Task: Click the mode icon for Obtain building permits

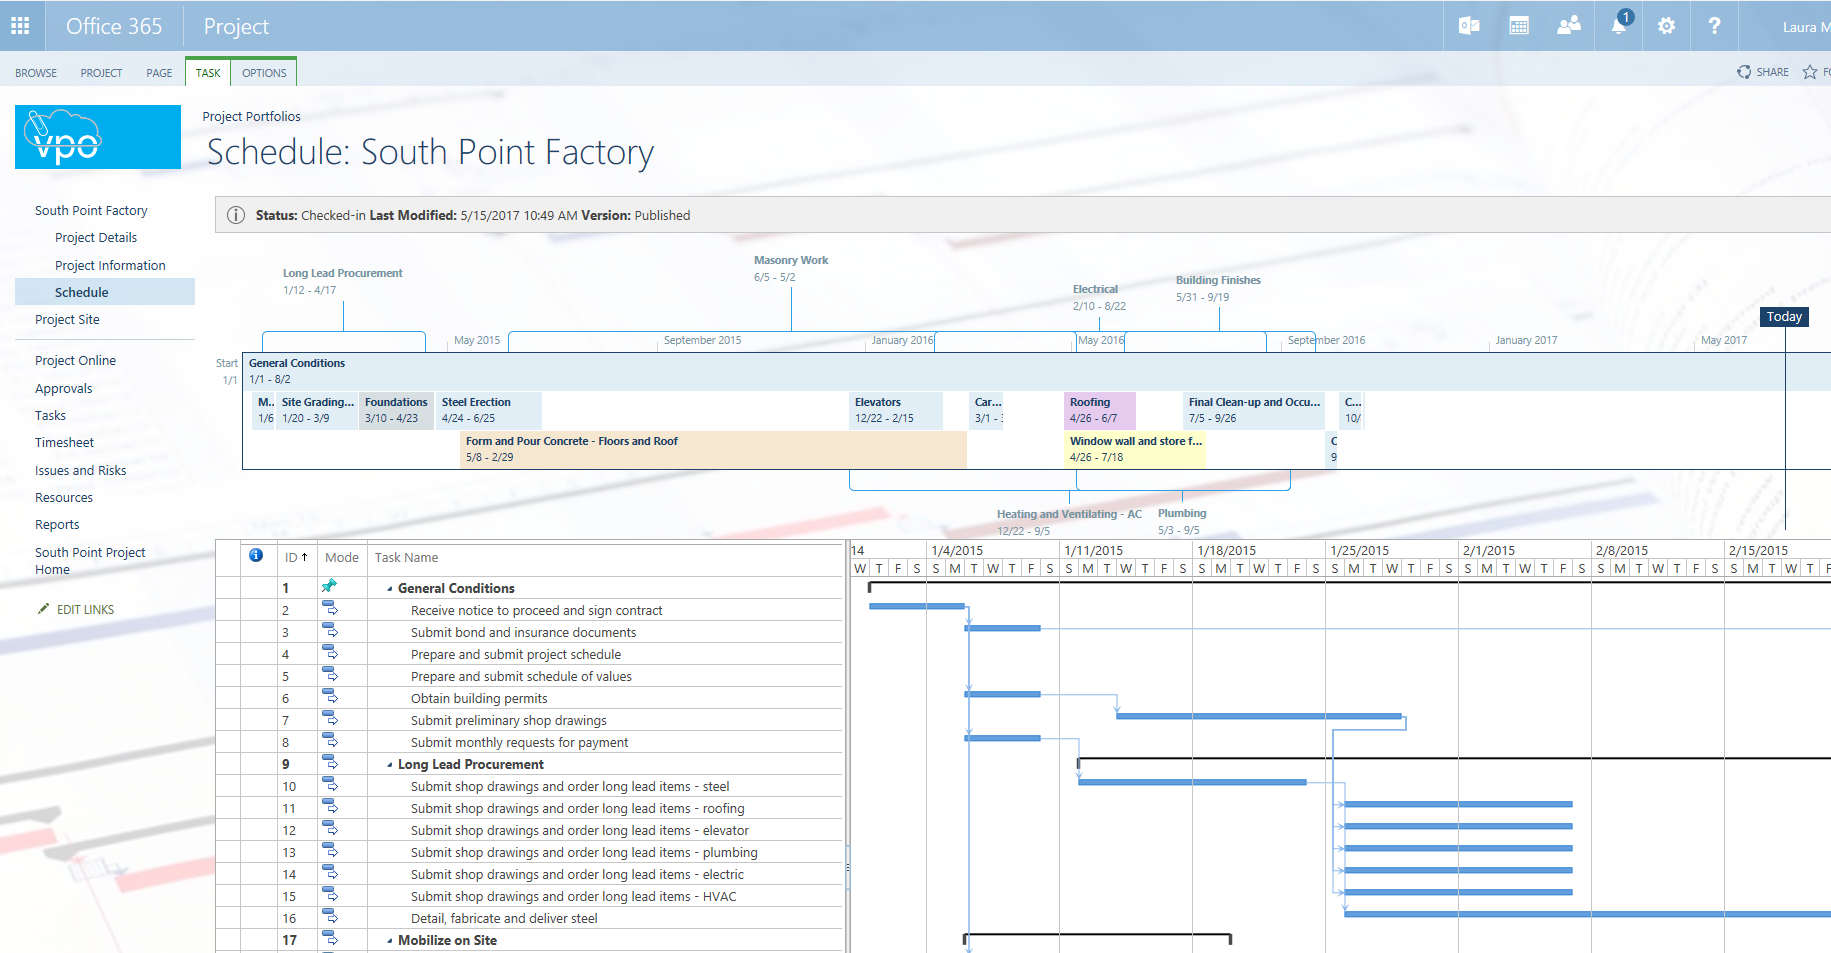Action: click(x=329, y=697)
